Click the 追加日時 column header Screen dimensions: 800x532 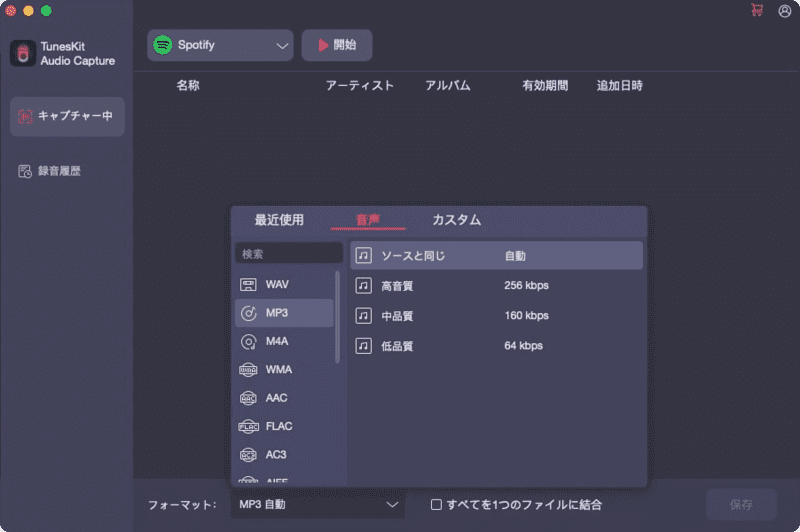click(x=619, y=86)
